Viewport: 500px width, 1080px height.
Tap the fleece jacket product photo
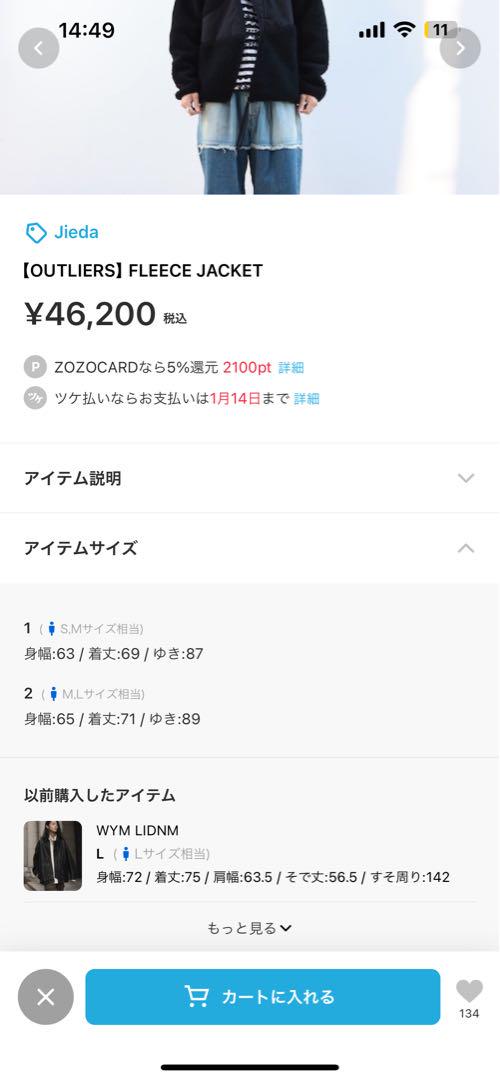[x=250, y=97]
